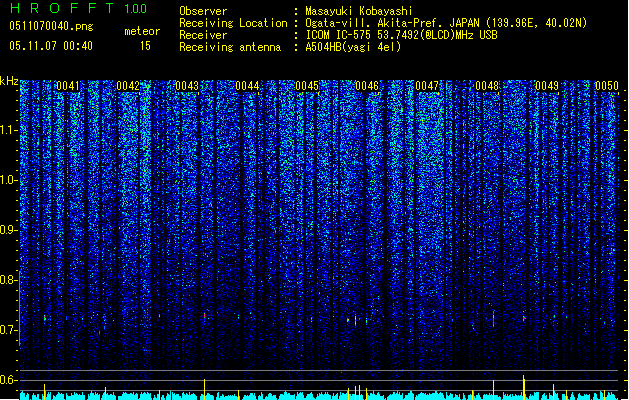The height and width of the screenshot is (400, 629).
Task: Select the file name 0511070040.png
Action: pos(51,26)
